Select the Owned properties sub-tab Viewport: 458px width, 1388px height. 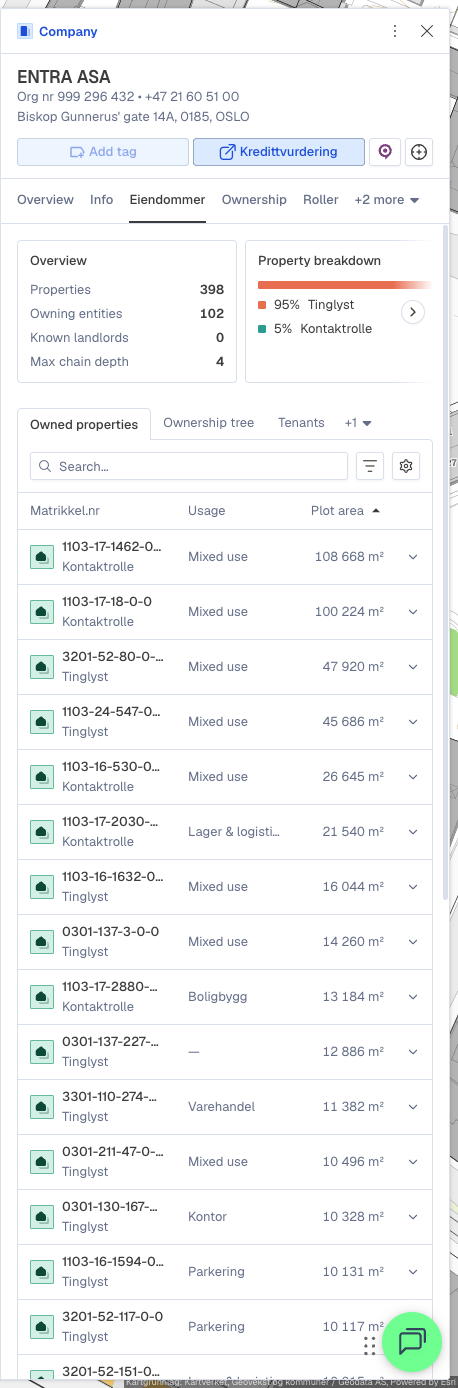pyautogui.click(x=84, y=424)
